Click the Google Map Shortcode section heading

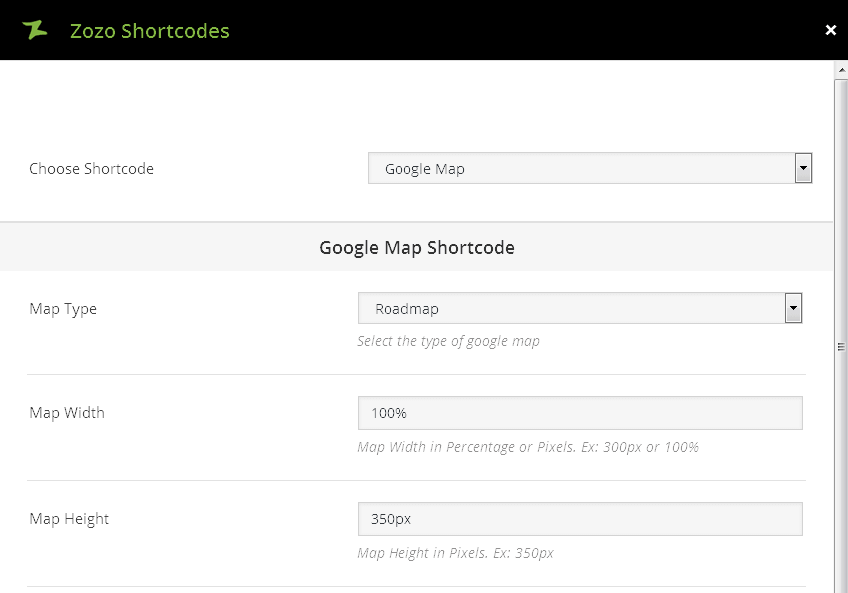pyautogui.click(x=417, y=247)
